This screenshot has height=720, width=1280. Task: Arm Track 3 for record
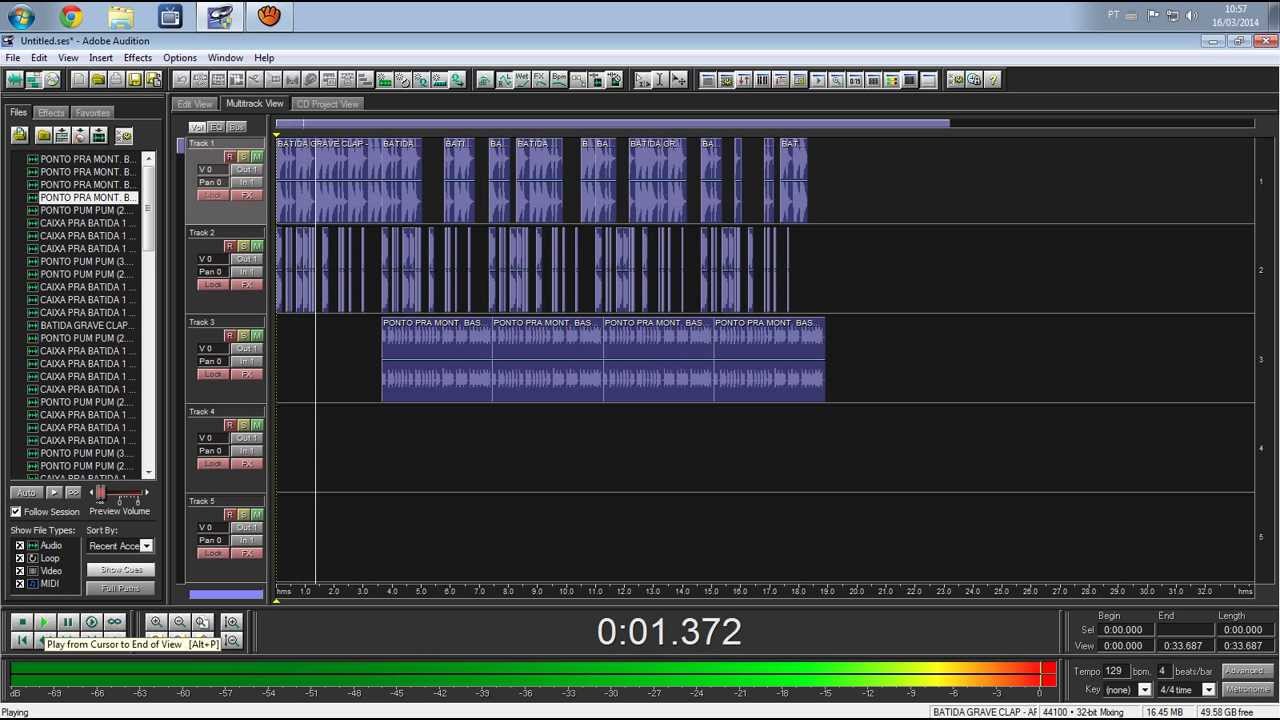[229, 336]
